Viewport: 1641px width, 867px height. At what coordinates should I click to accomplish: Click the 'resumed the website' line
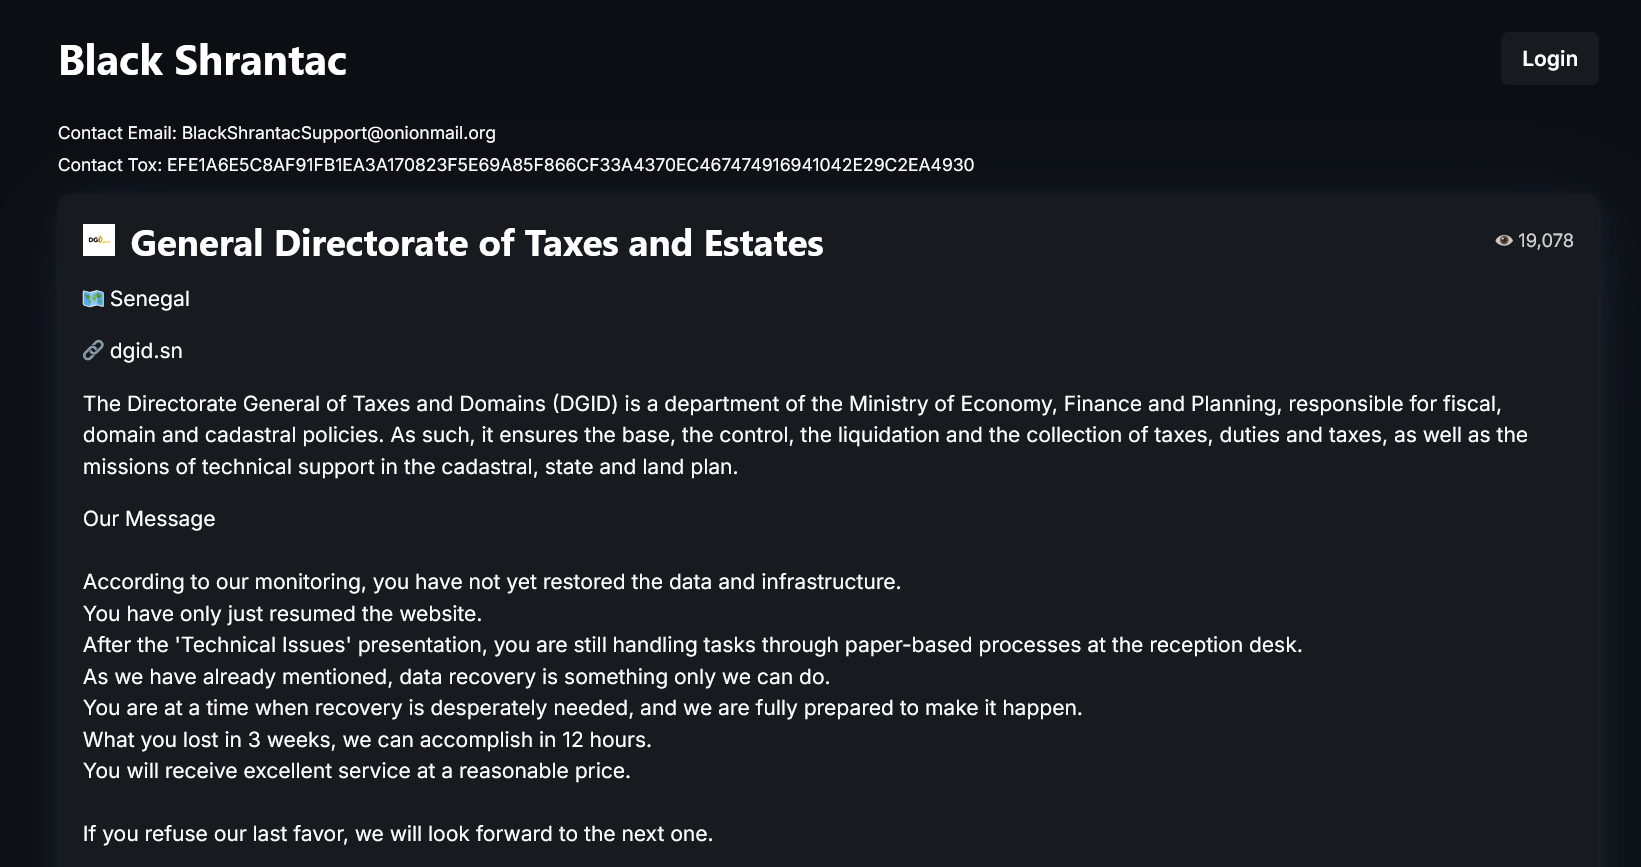282,614
